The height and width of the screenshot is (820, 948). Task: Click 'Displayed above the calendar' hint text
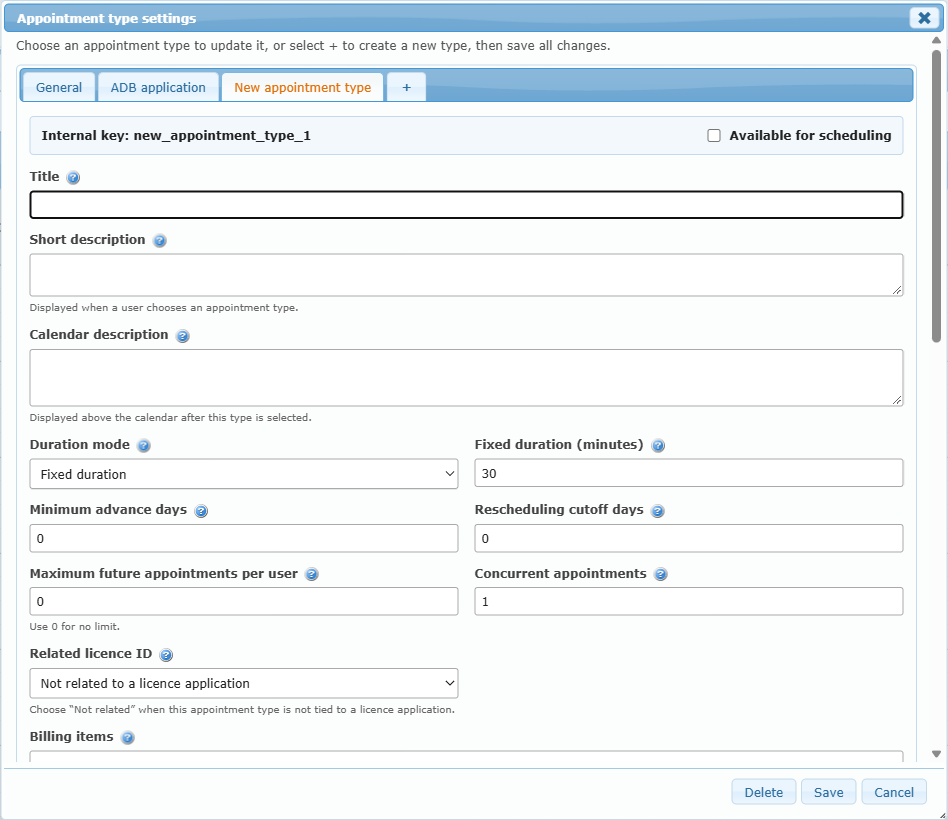point(170,418)
